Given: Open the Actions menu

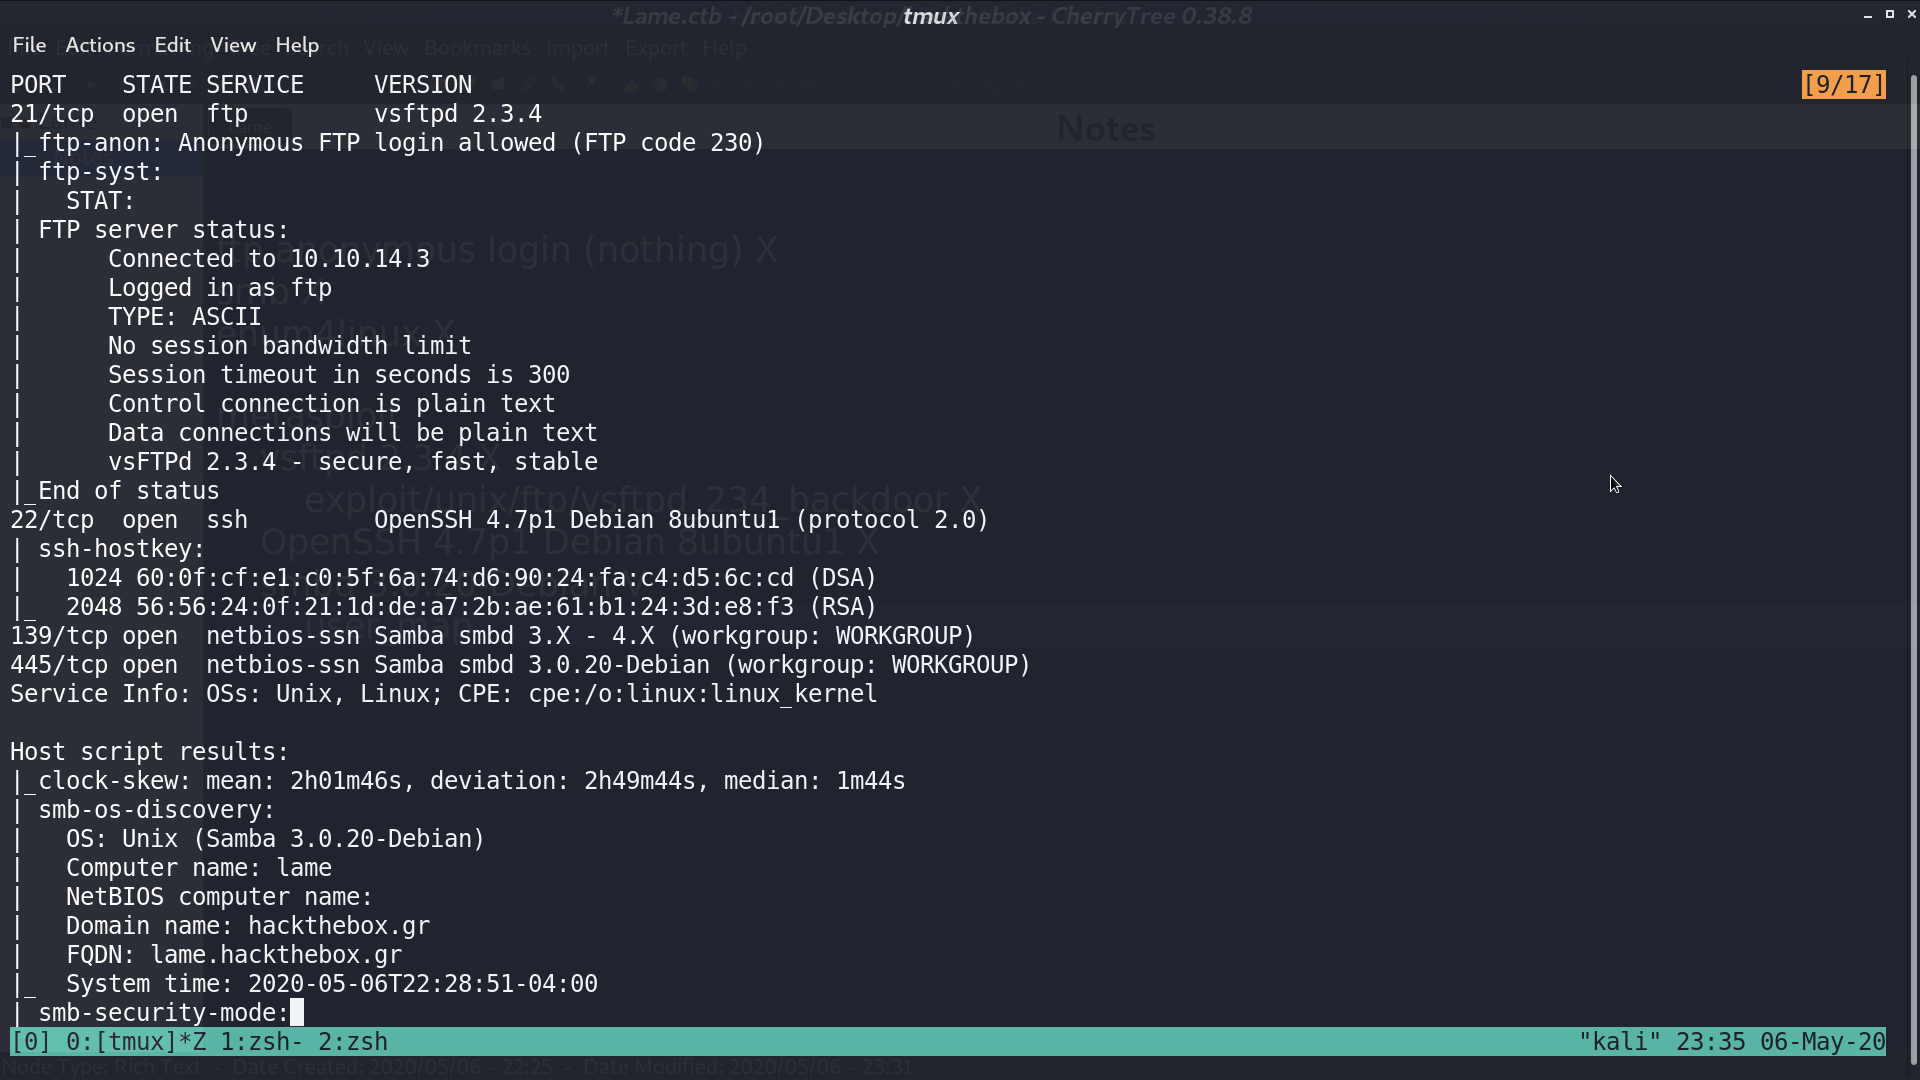Looking at the screenshot, I should click(x=100, y=45).
